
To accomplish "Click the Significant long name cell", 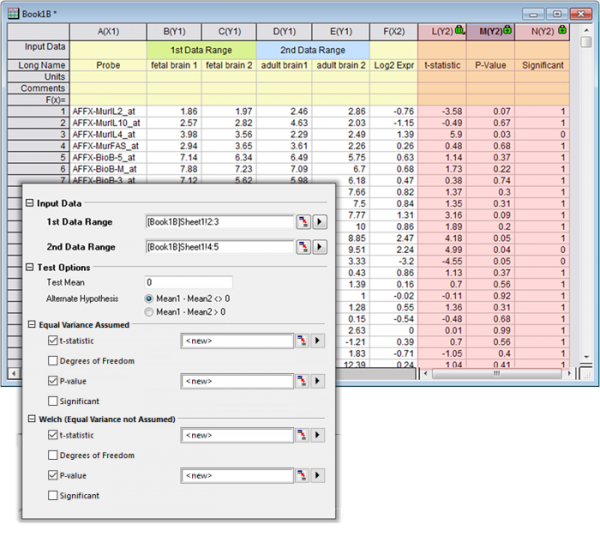I will pyautogui.click(x=542, y=65).
